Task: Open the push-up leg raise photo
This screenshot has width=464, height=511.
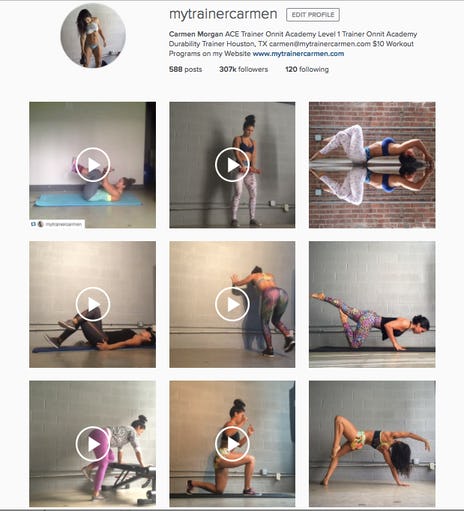Action: tap(372, 304)
